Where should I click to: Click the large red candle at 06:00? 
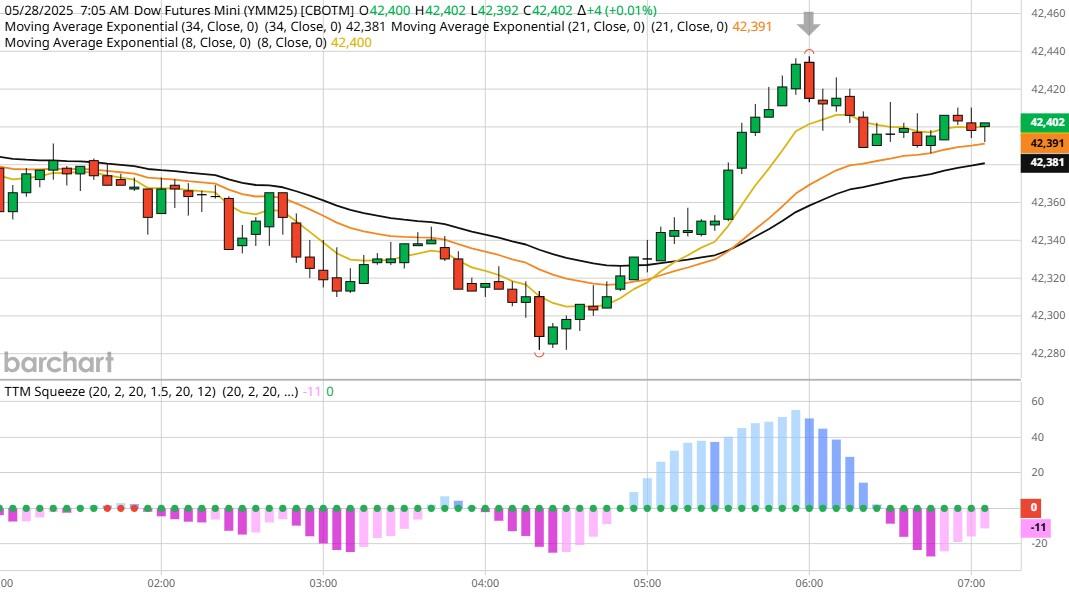809,80
